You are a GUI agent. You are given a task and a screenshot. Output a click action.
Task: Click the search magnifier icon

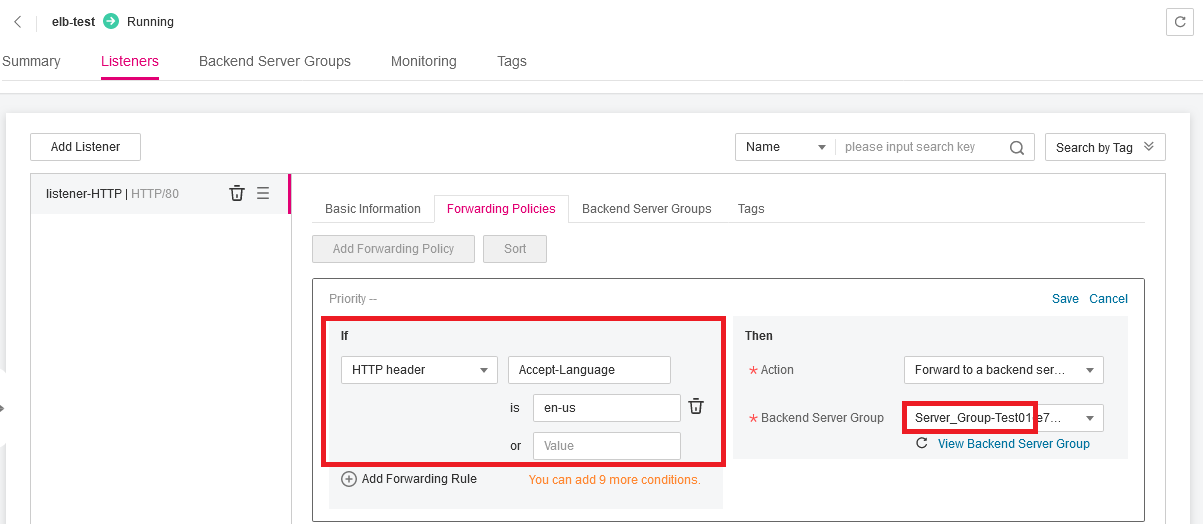(1016, 147)
